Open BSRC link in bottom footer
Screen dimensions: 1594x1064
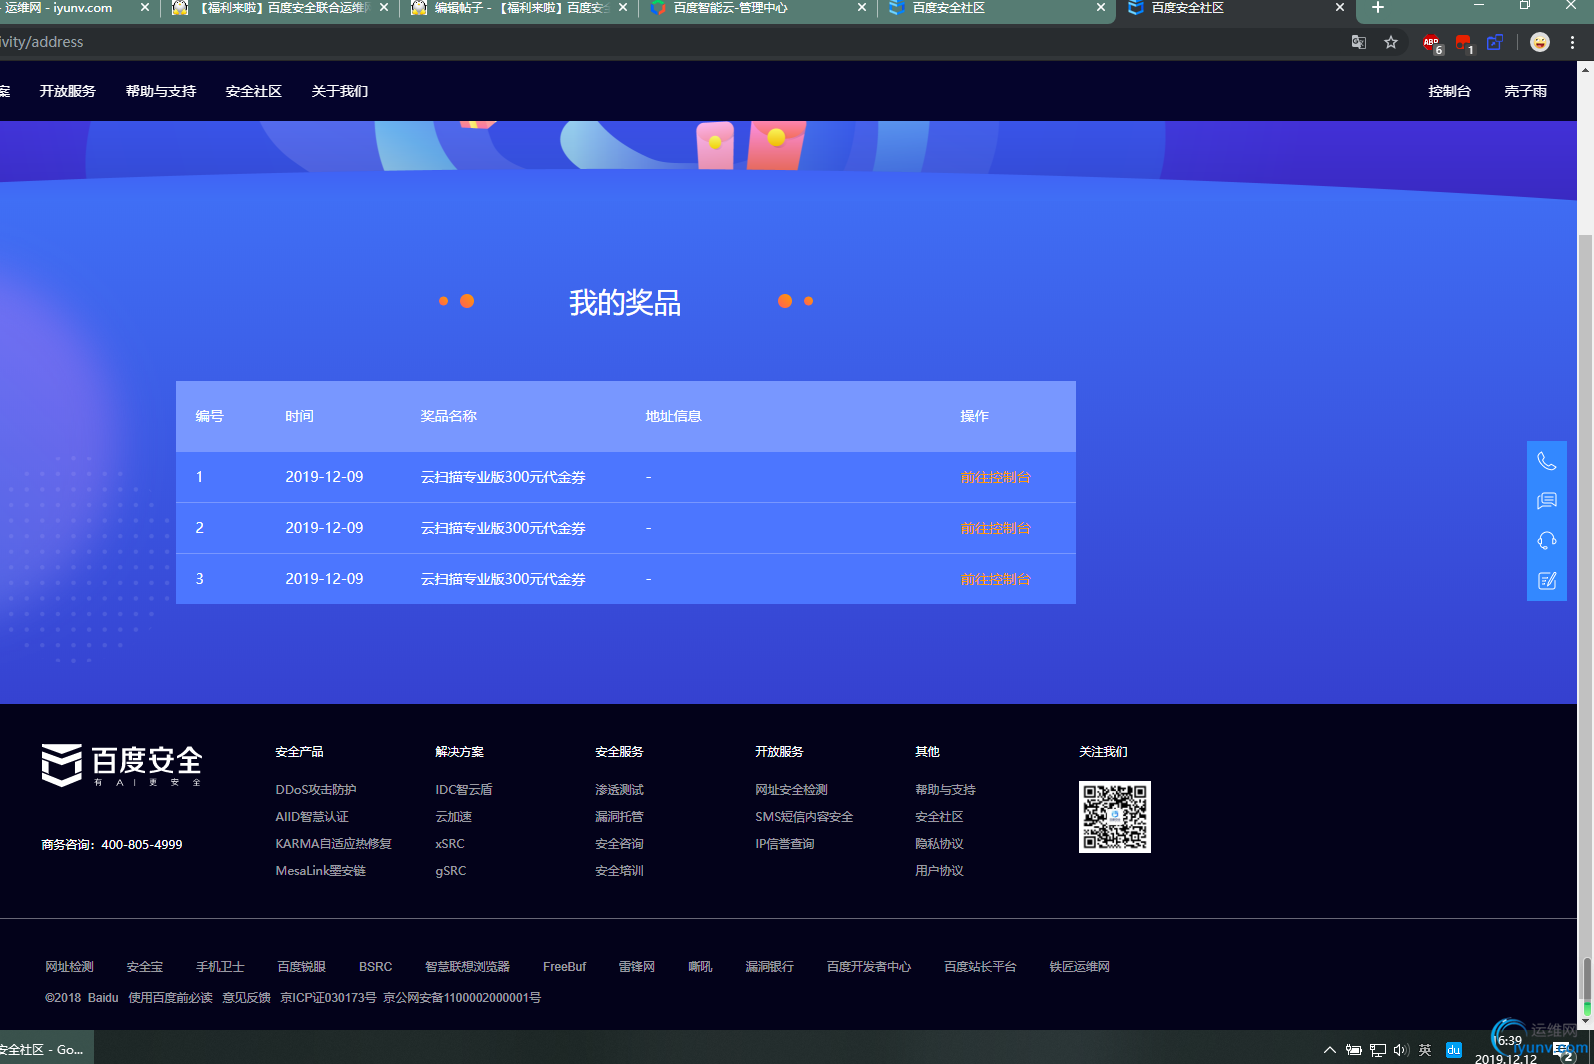[x=375, y=967]
